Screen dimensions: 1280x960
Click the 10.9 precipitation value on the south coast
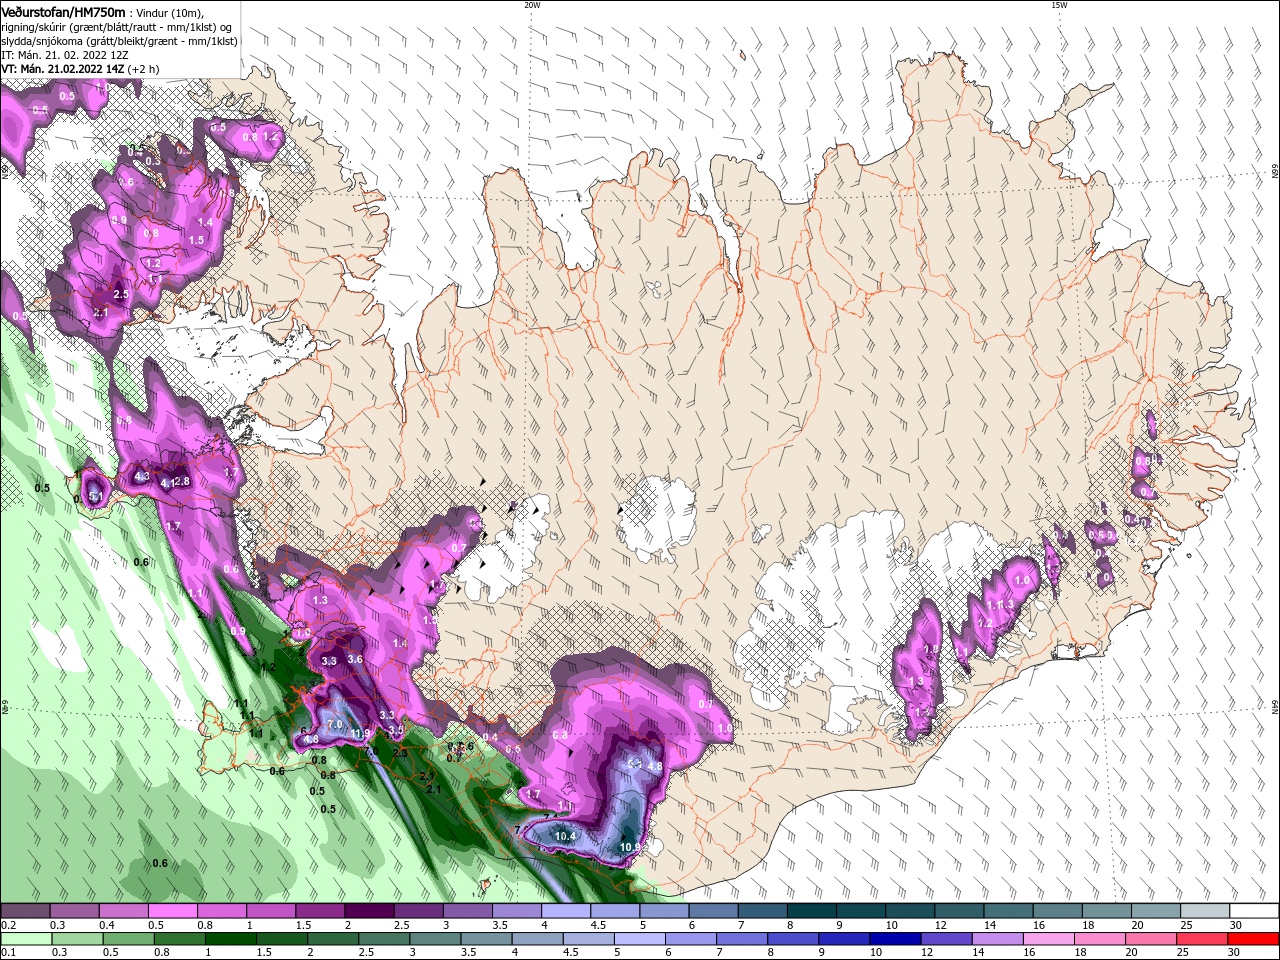tap(629, 847)
